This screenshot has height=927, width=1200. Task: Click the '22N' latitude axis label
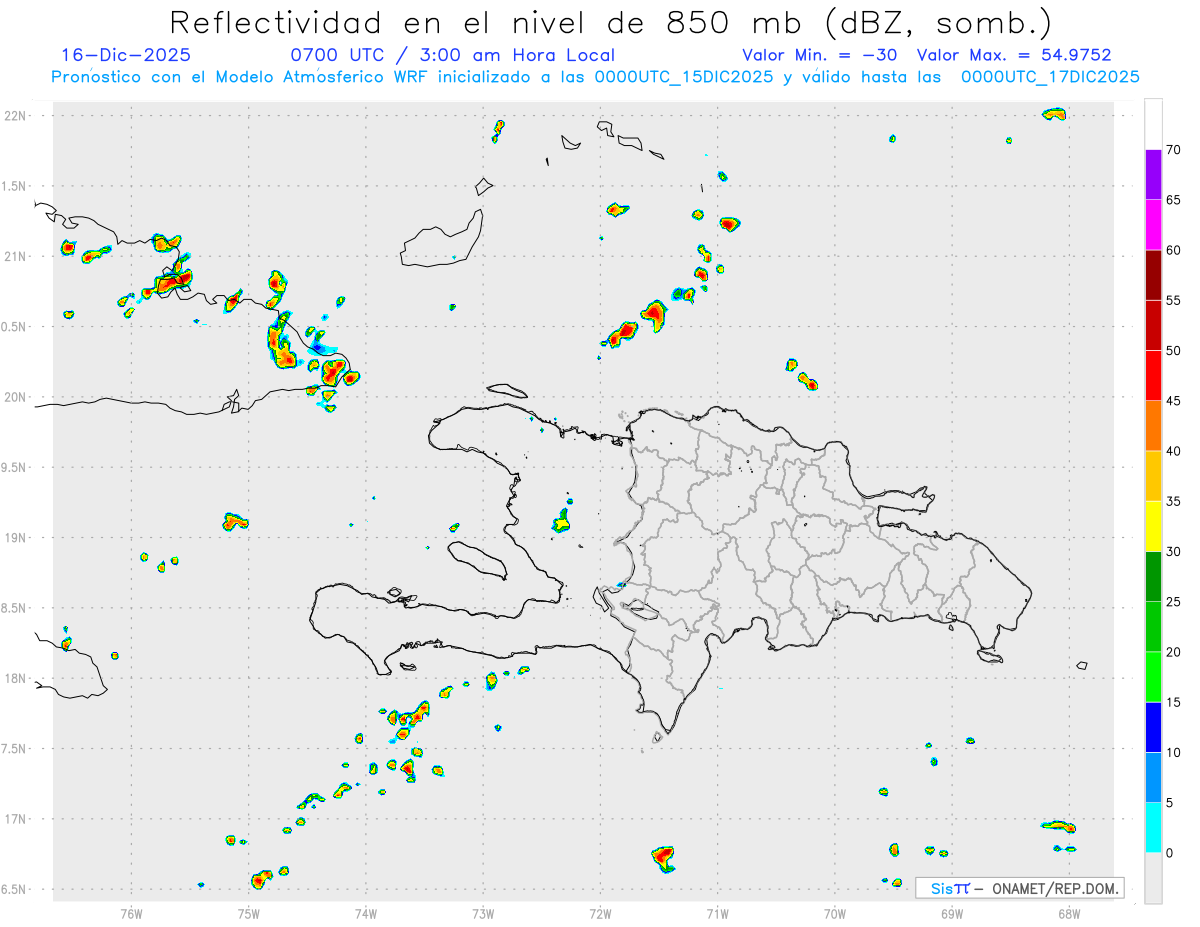coord(17,115)
